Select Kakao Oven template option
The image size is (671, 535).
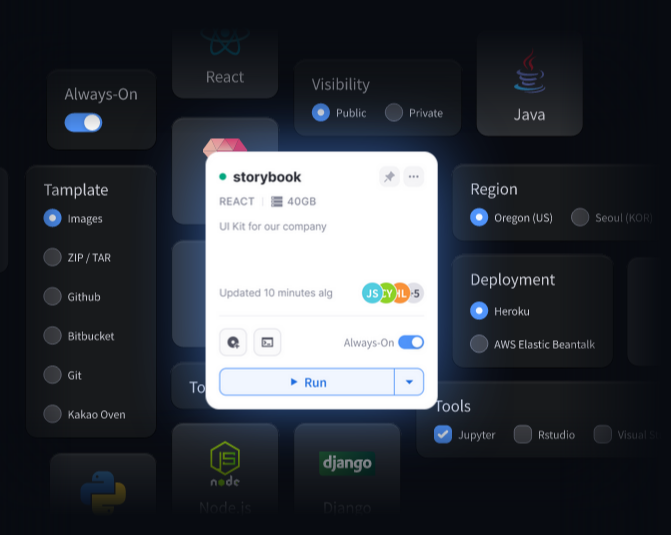pos(53,414)
